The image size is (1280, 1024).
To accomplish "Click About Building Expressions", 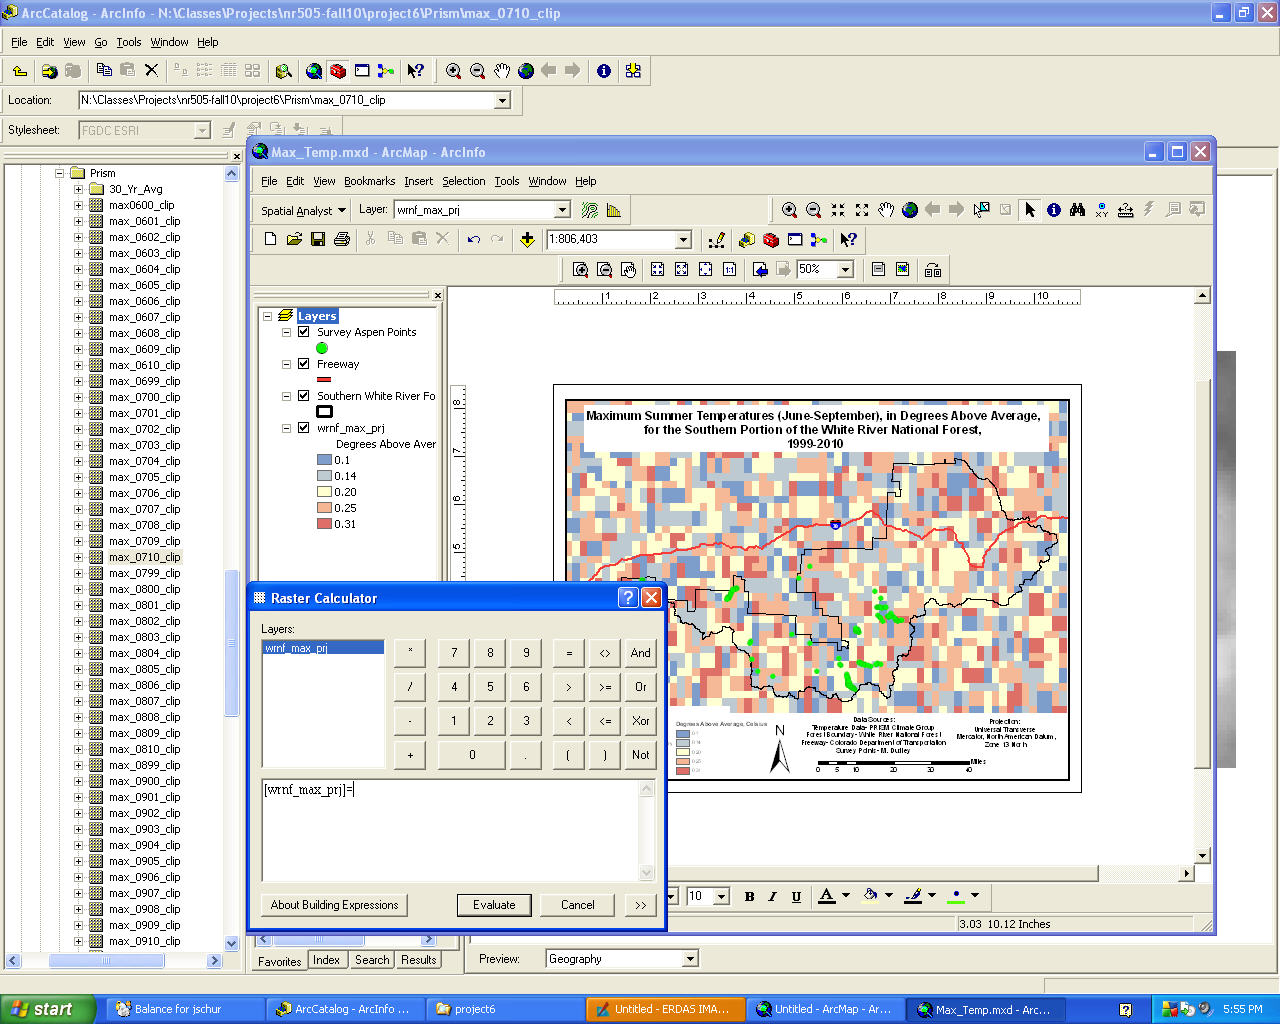I will point(333,905).
